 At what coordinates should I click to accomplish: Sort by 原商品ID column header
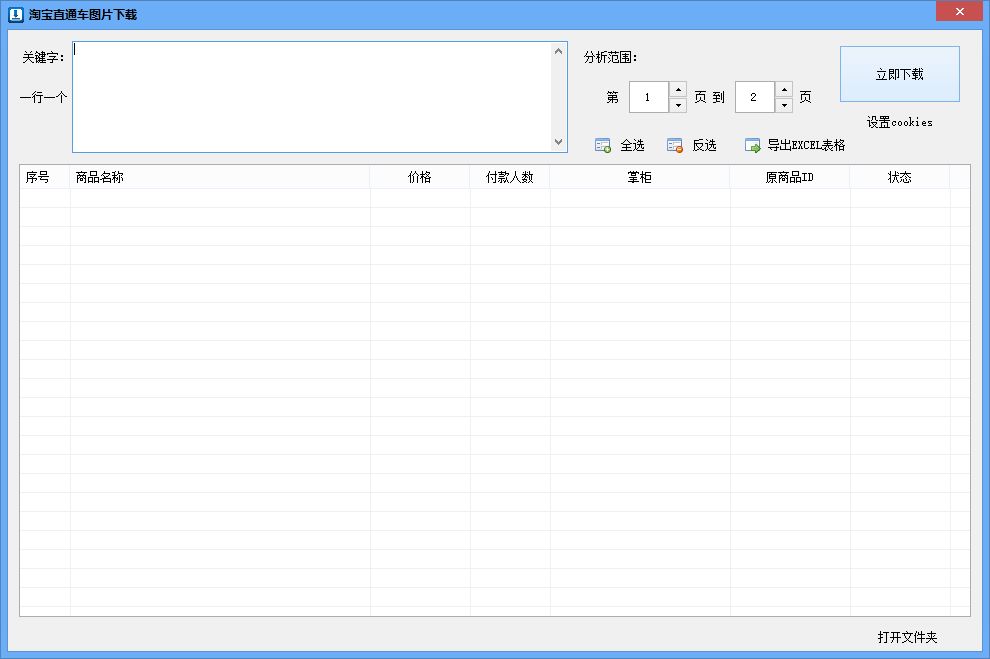click(x=790, y=177)
